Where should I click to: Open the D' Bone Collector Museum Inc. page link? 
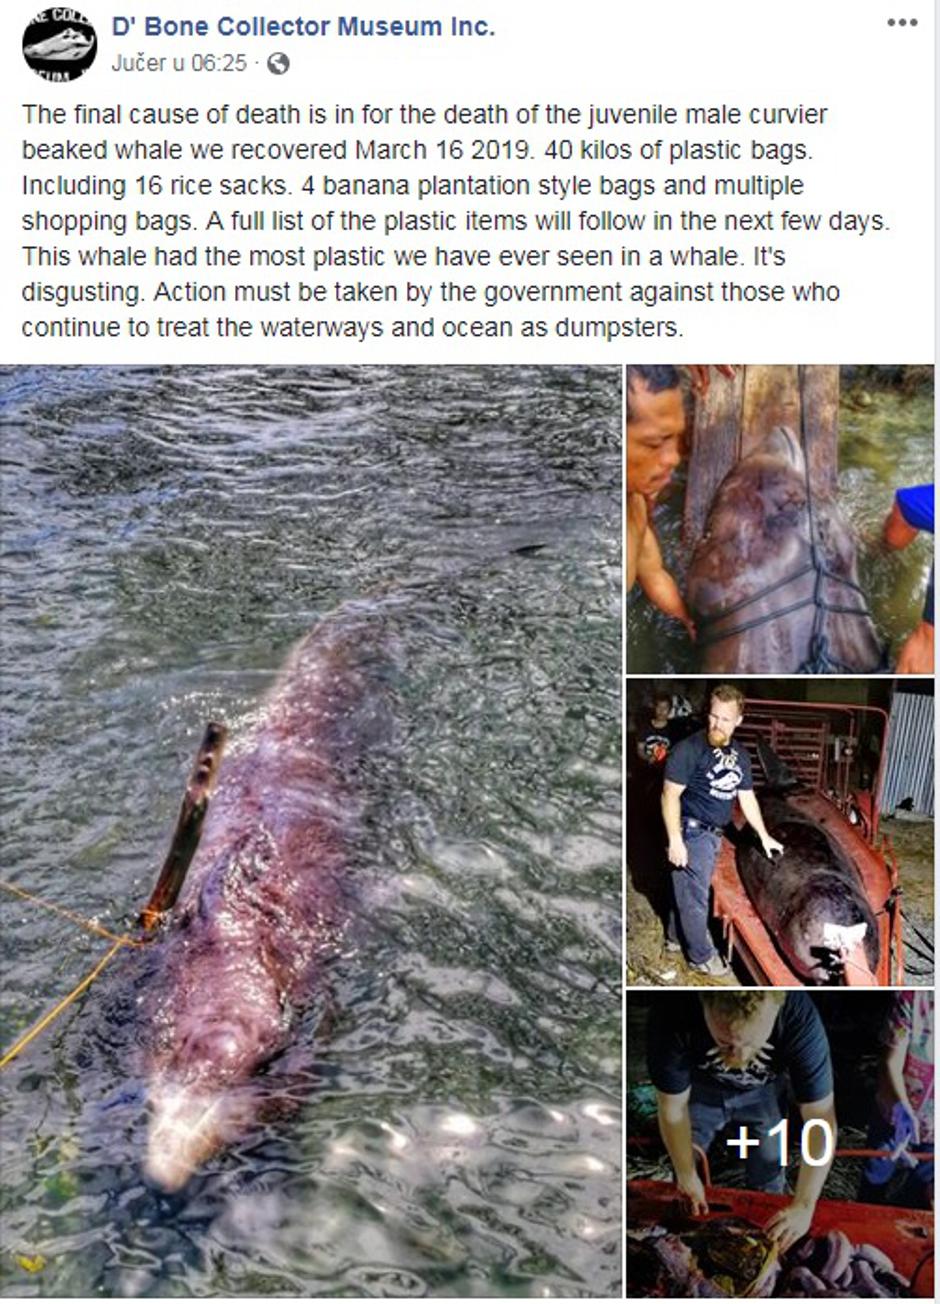303,27
